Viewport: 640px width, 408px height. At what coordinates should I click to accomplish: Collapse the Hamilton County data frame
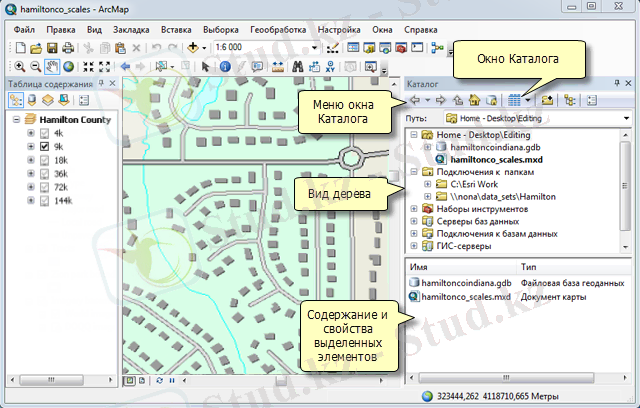16,120
